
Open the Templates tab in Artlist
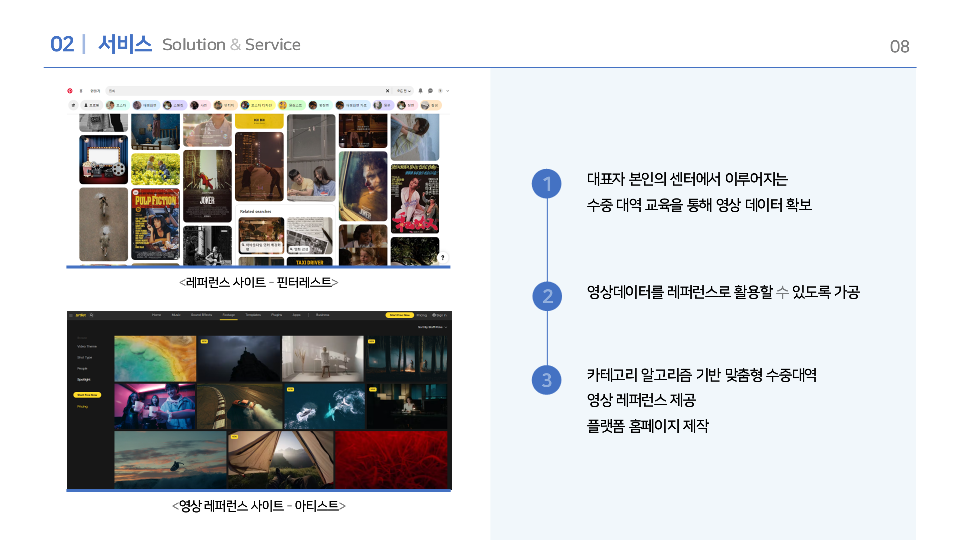coord(253,315)
